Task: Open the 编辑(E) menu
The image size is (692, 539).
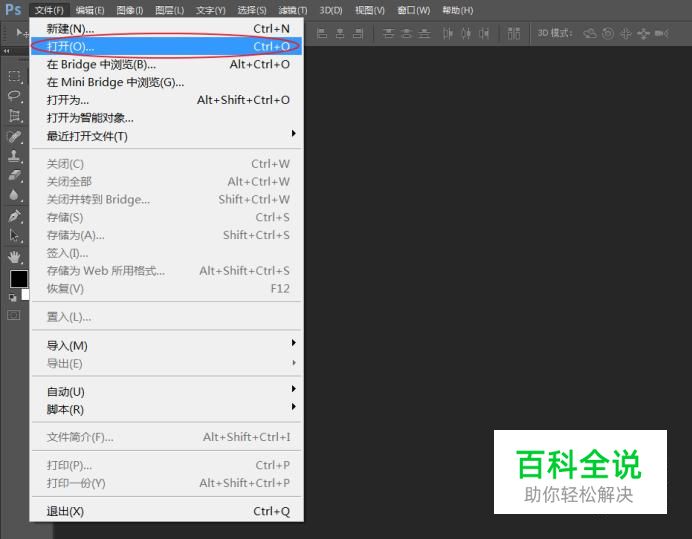Action: [x=90, y=10]
